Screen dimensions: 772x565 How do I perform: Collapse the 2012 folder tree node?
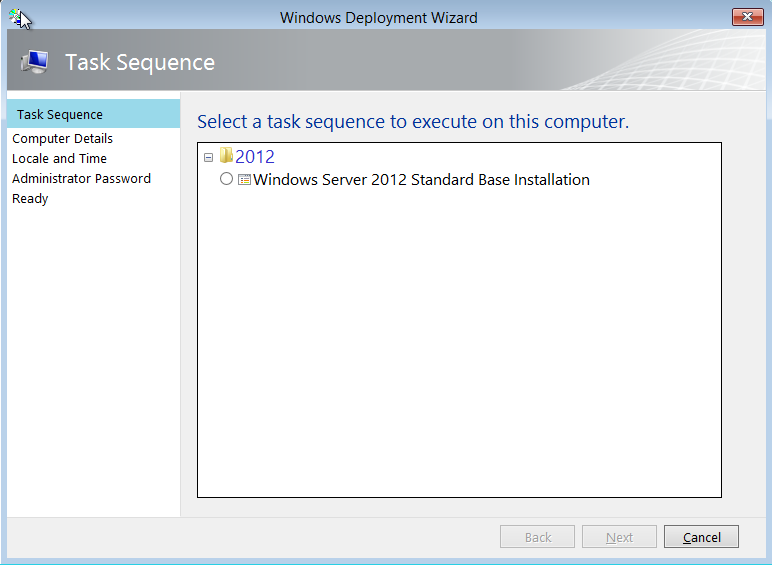pos(208,157)
